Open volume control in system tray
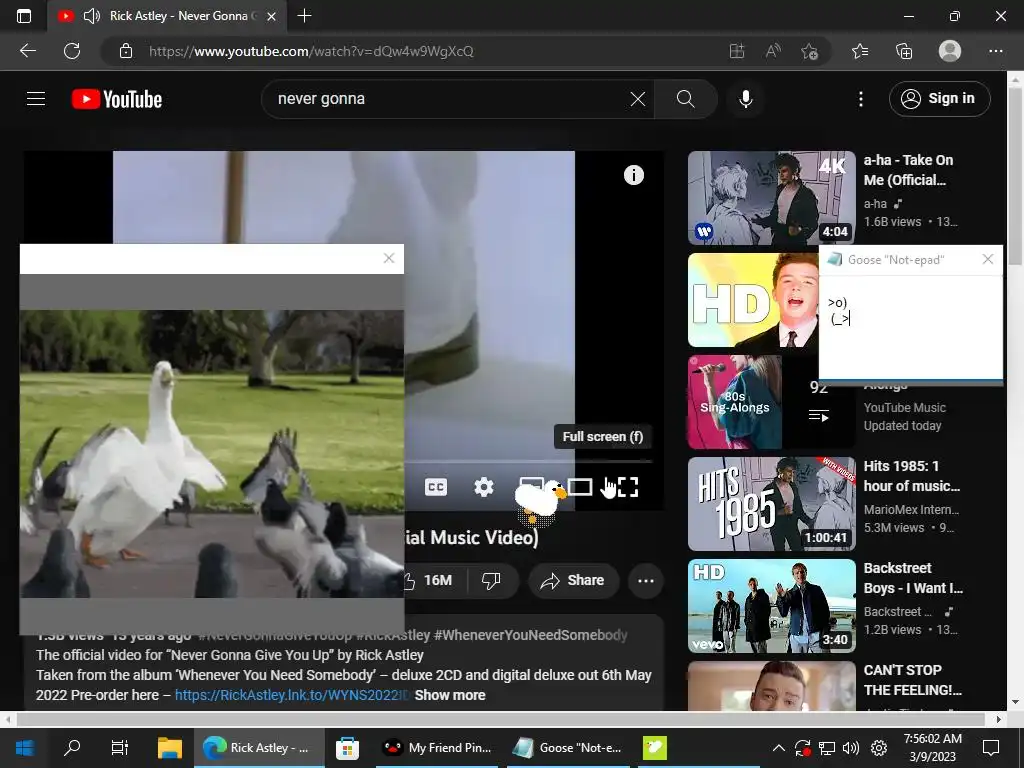The height and width of the screenshot is (768, 1024). coord(851,748)
